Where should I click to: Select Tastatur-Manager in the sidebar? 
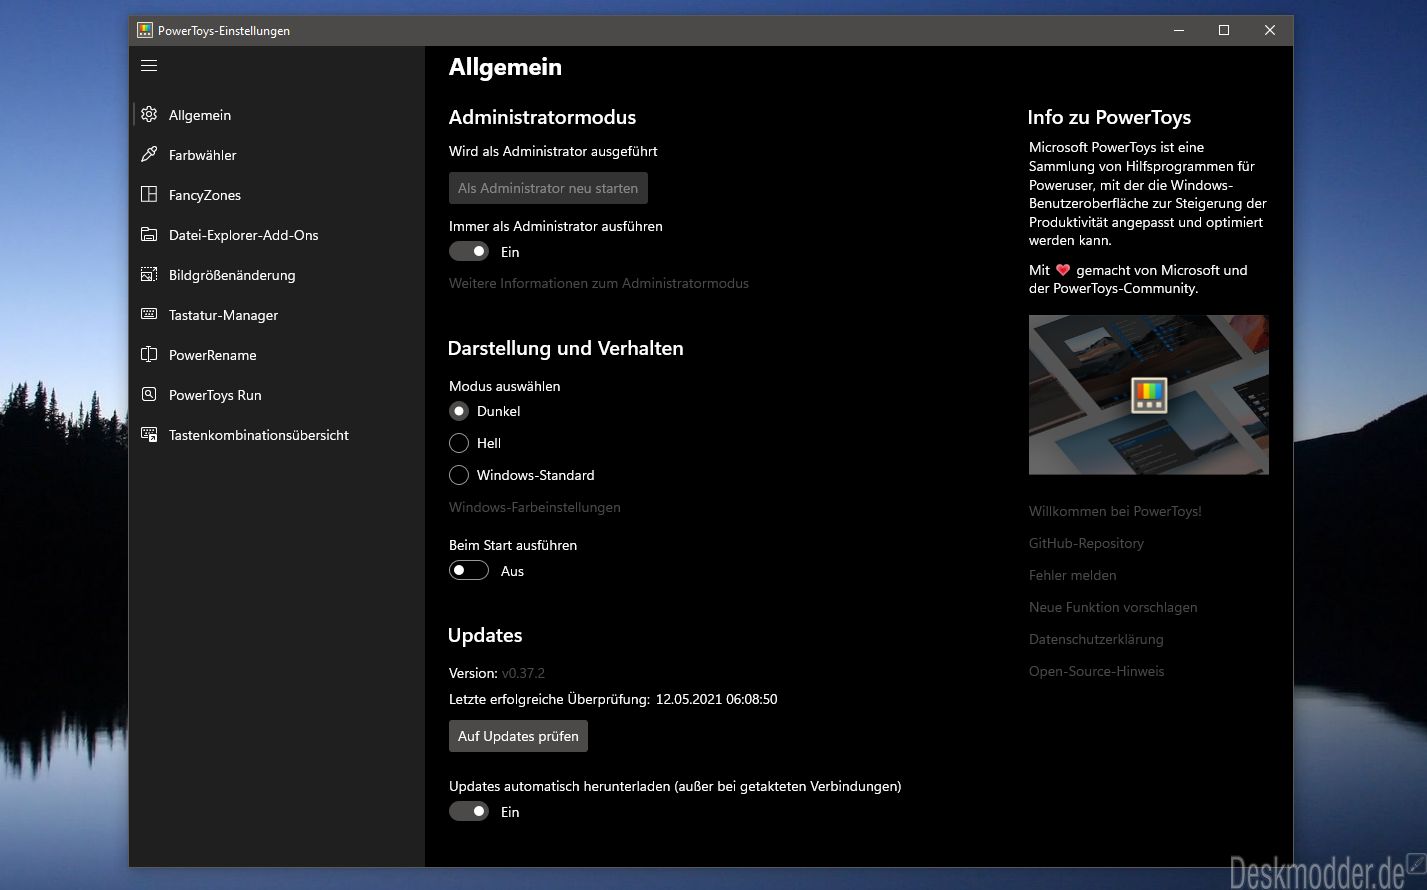[278, 315]
